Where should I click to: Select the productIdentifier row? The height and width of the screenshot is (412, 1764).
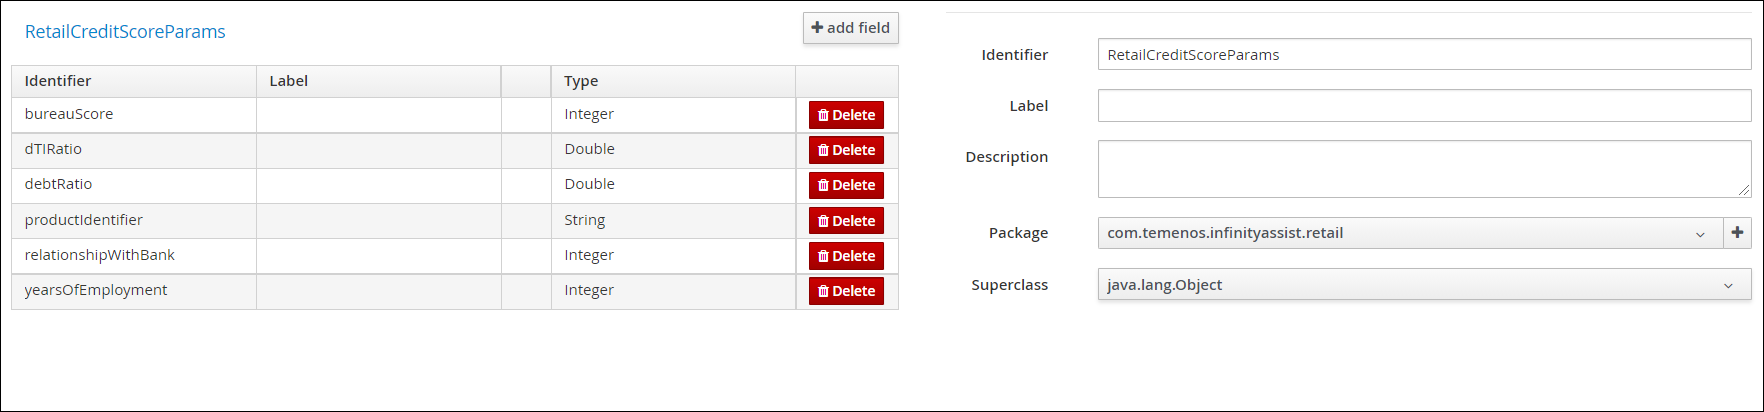pyautogui.click(x=455, y=221)
